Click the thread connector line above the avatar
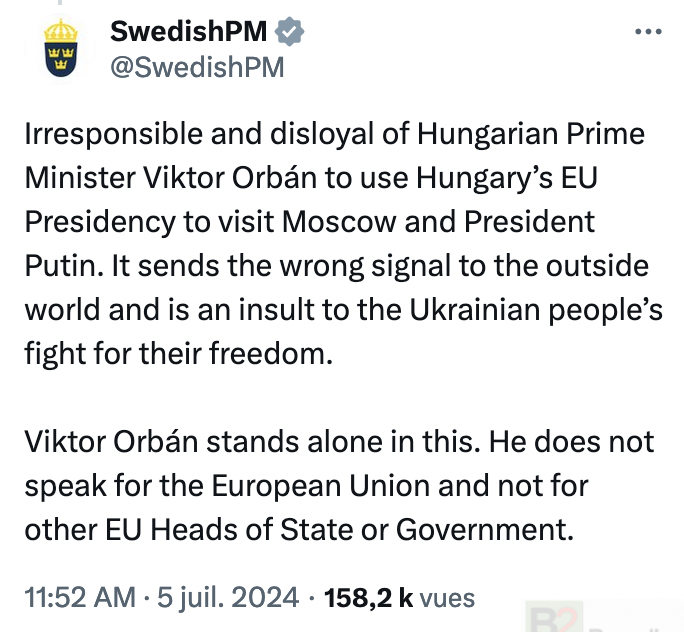The height and width of the screenshot is (632, 684). click(60, 2)
